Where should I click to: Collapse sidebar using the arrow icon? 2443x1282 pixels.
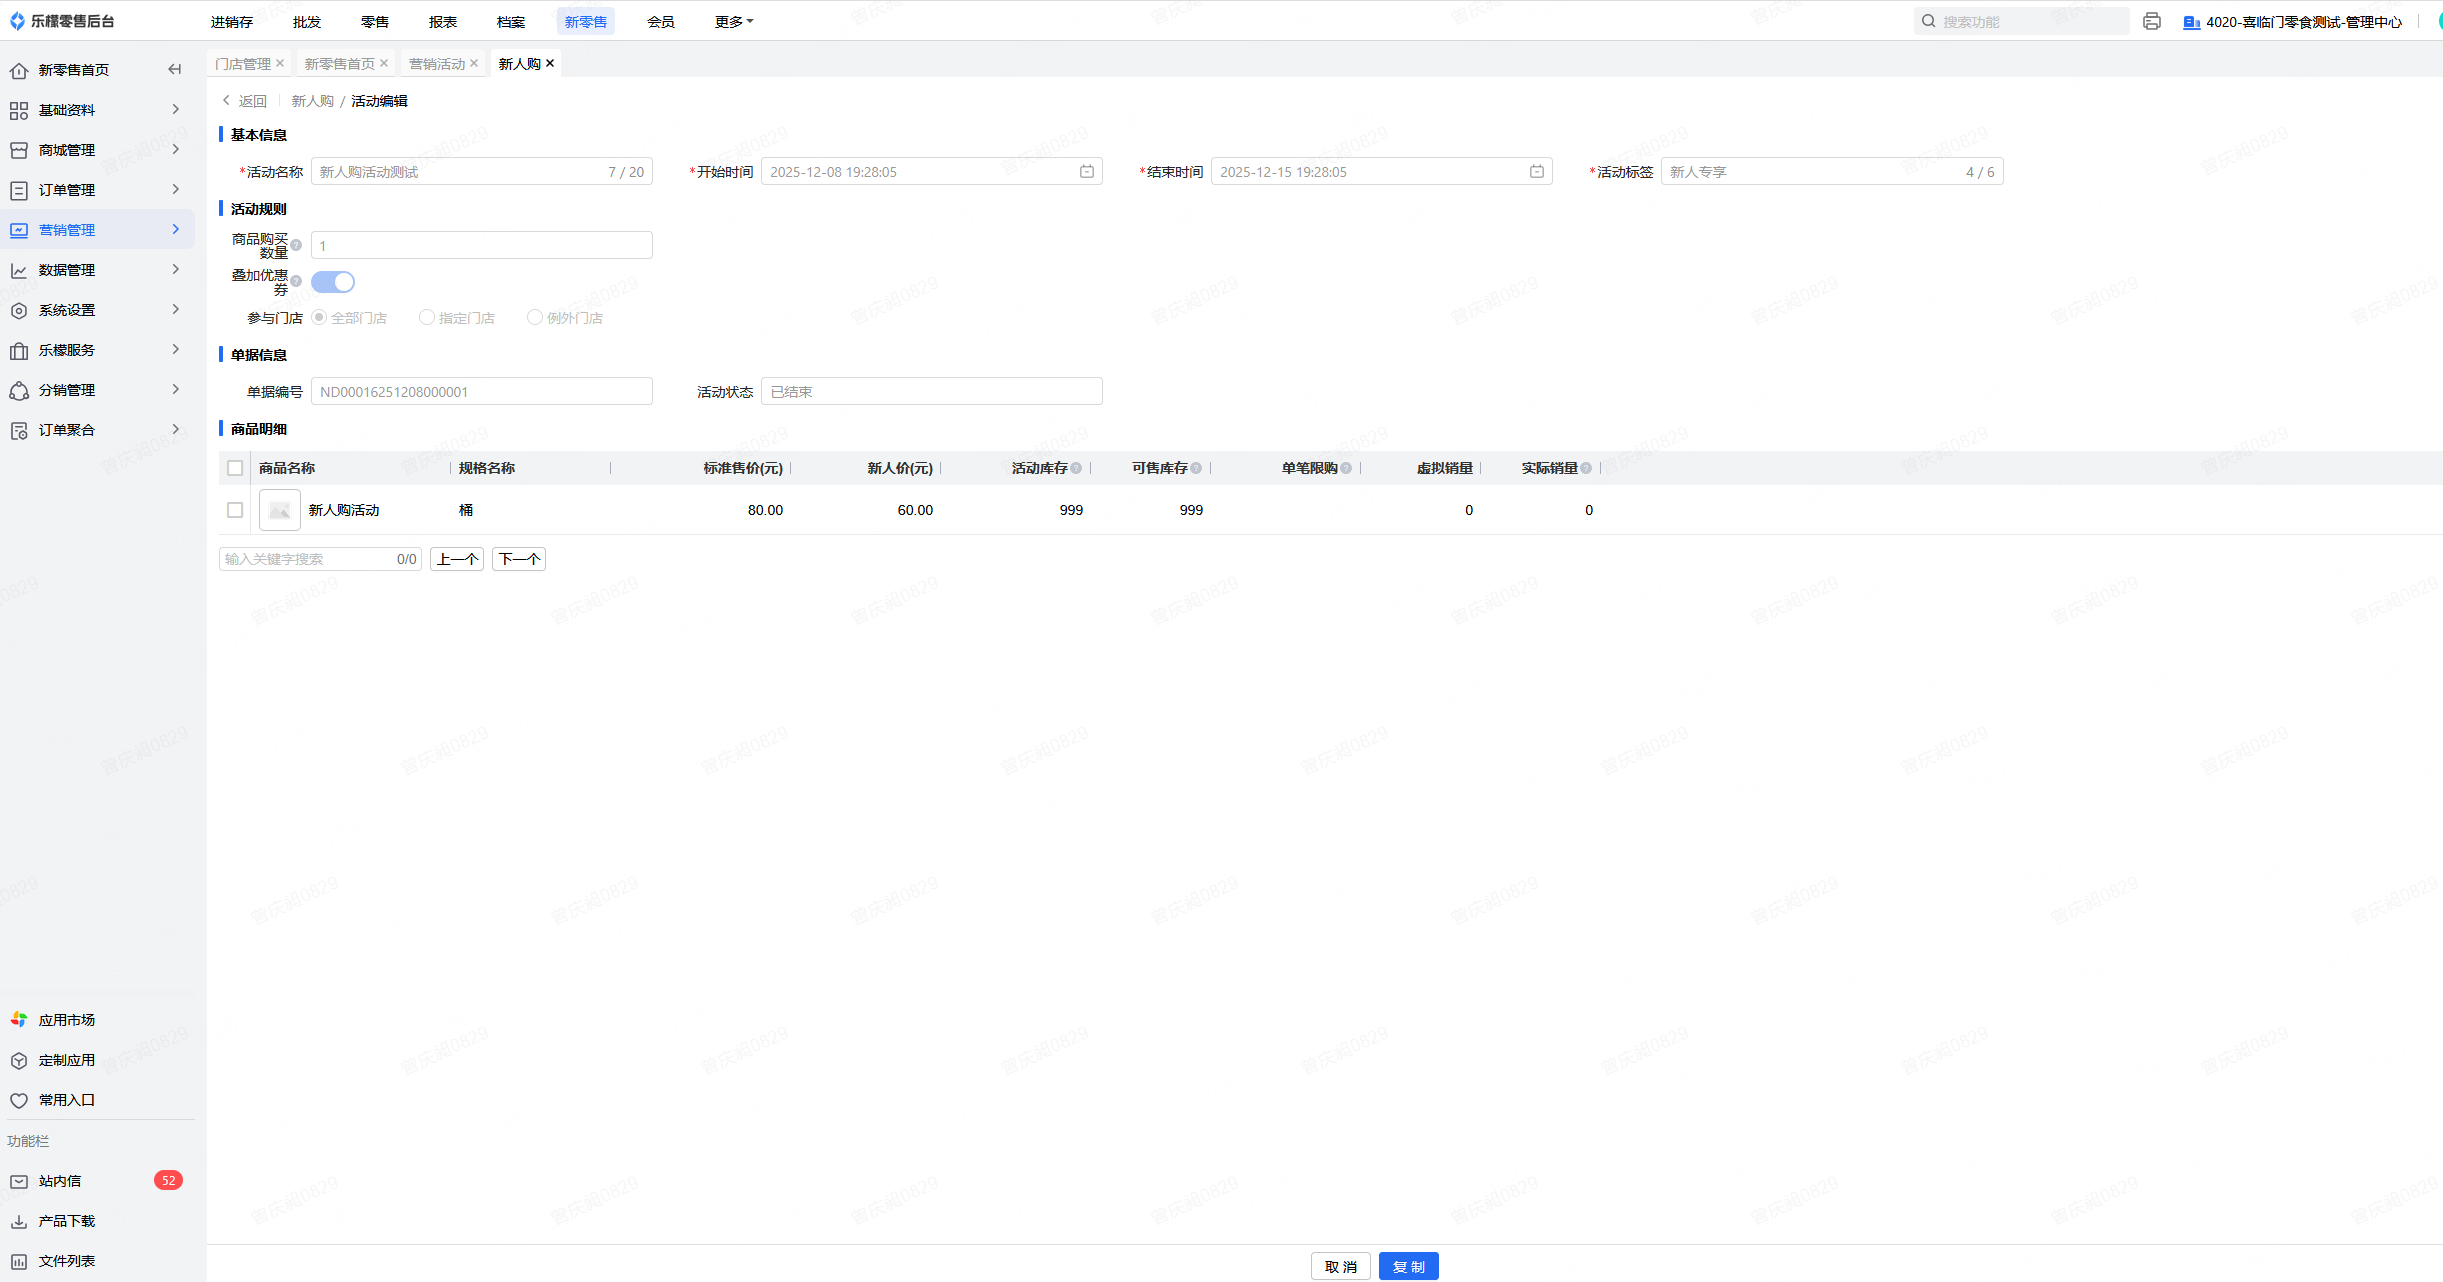175,69
